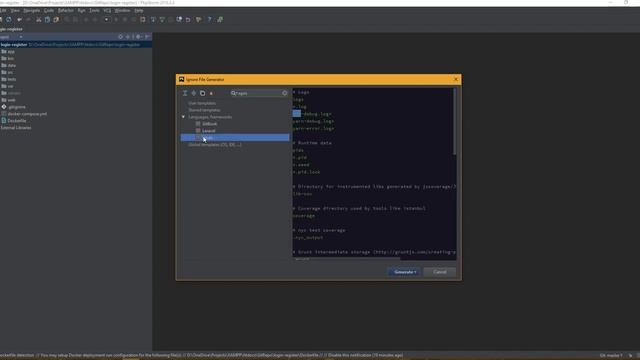Open the Project view dropdown arrow

pos(21,37)
